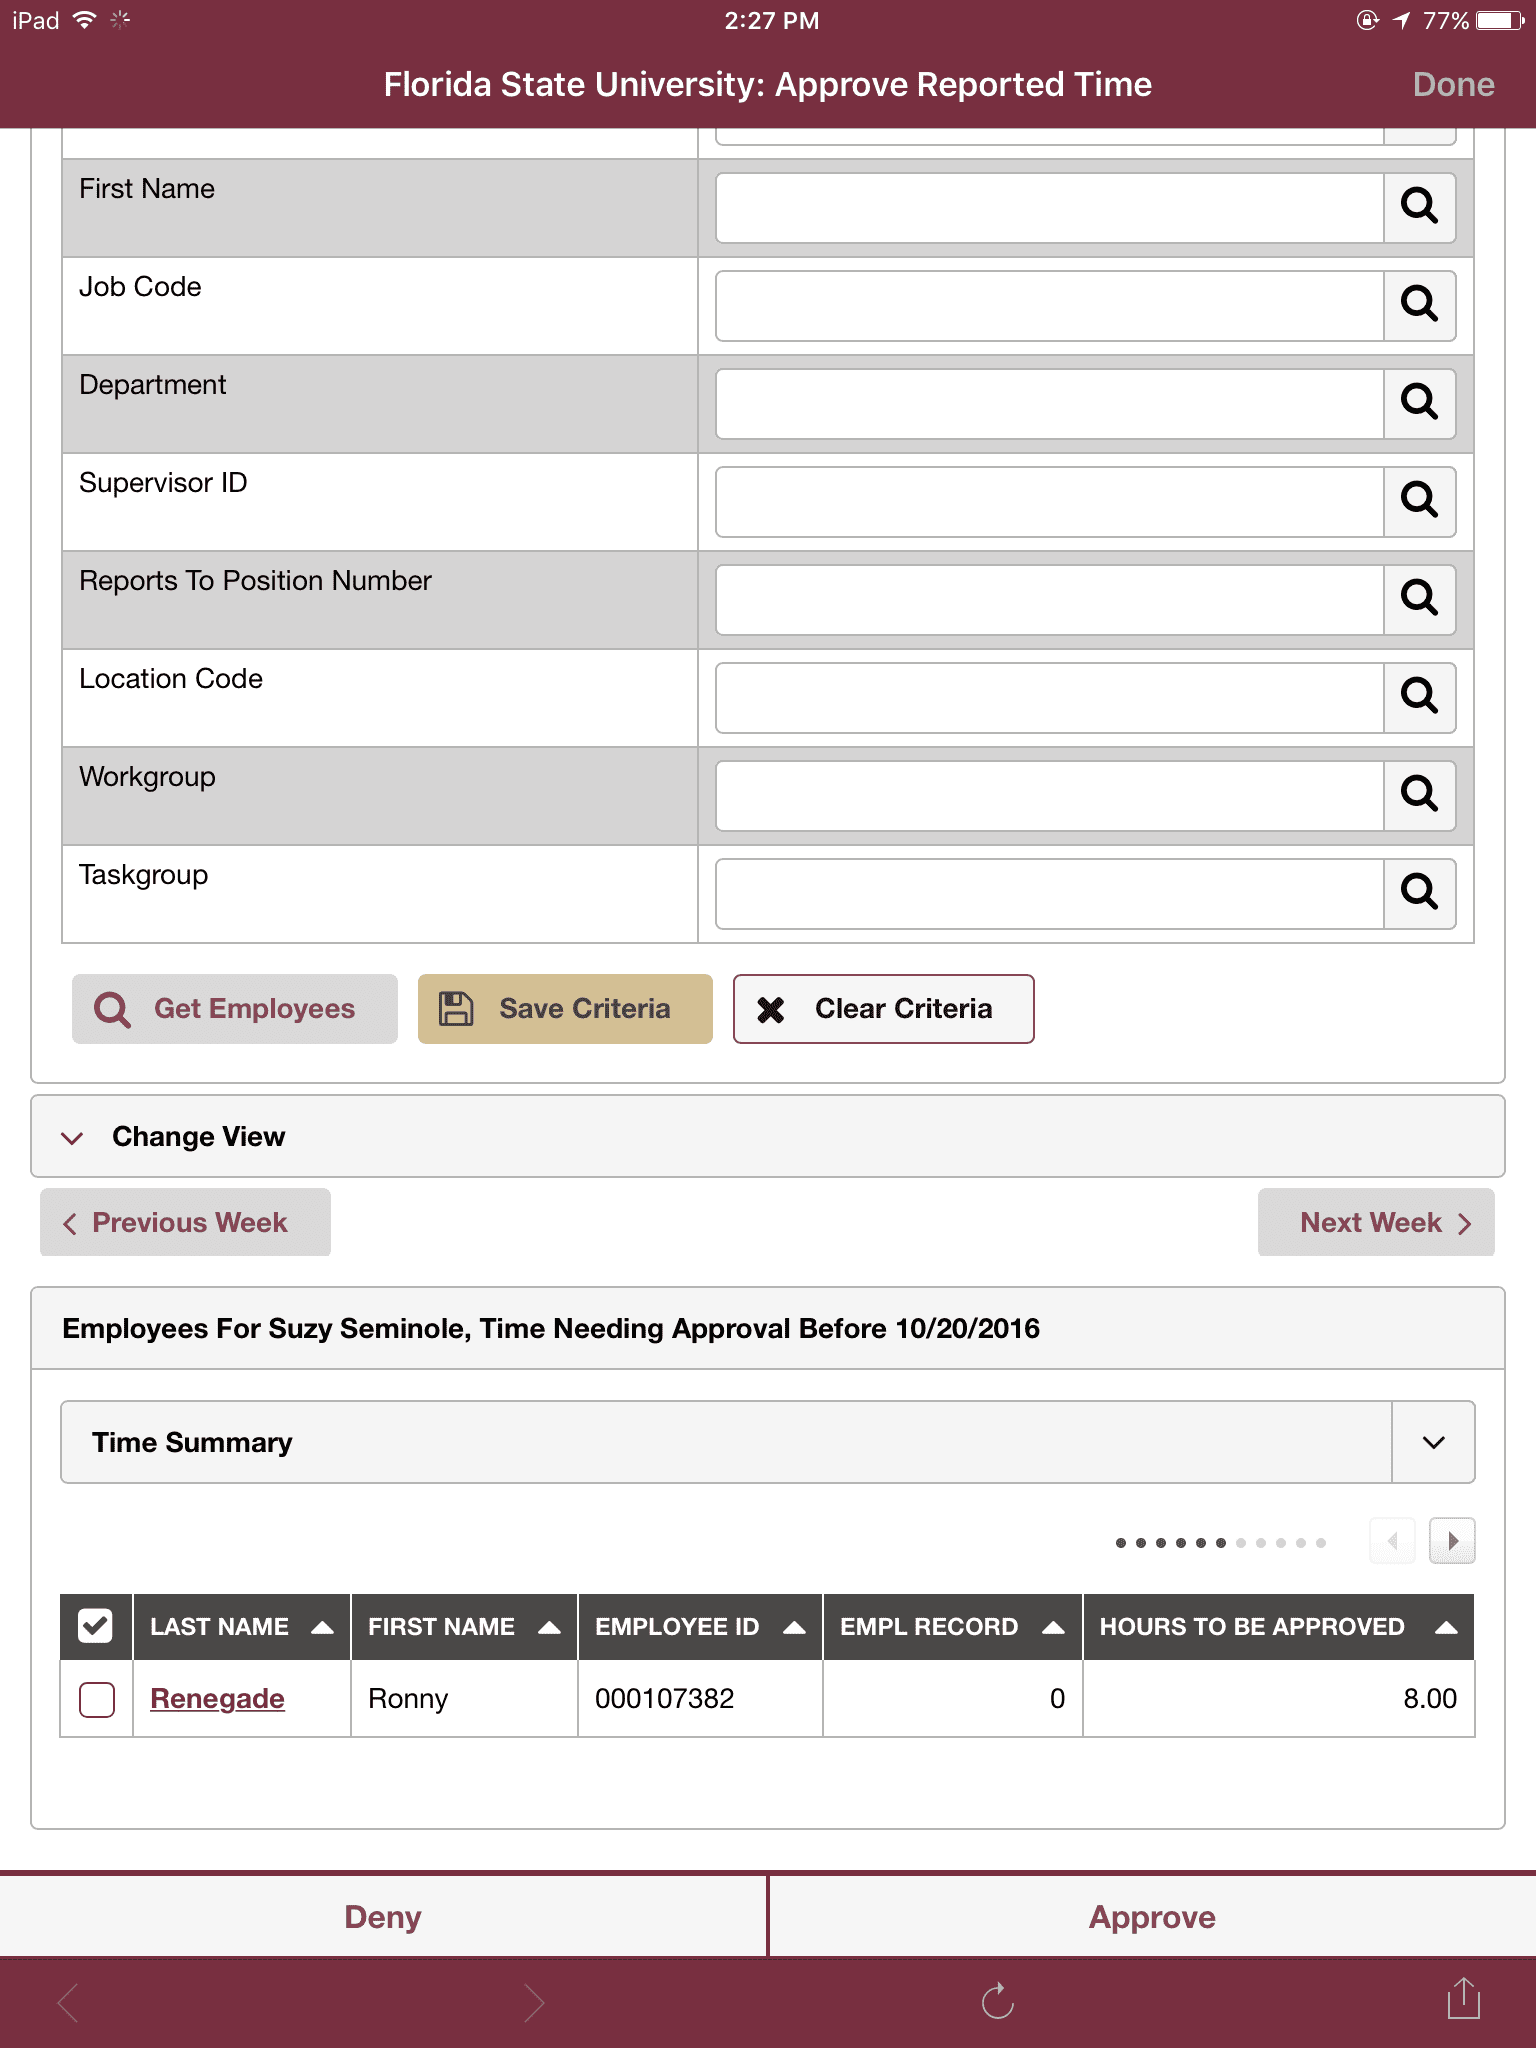Reload the page with the refresh icon

997,2001
